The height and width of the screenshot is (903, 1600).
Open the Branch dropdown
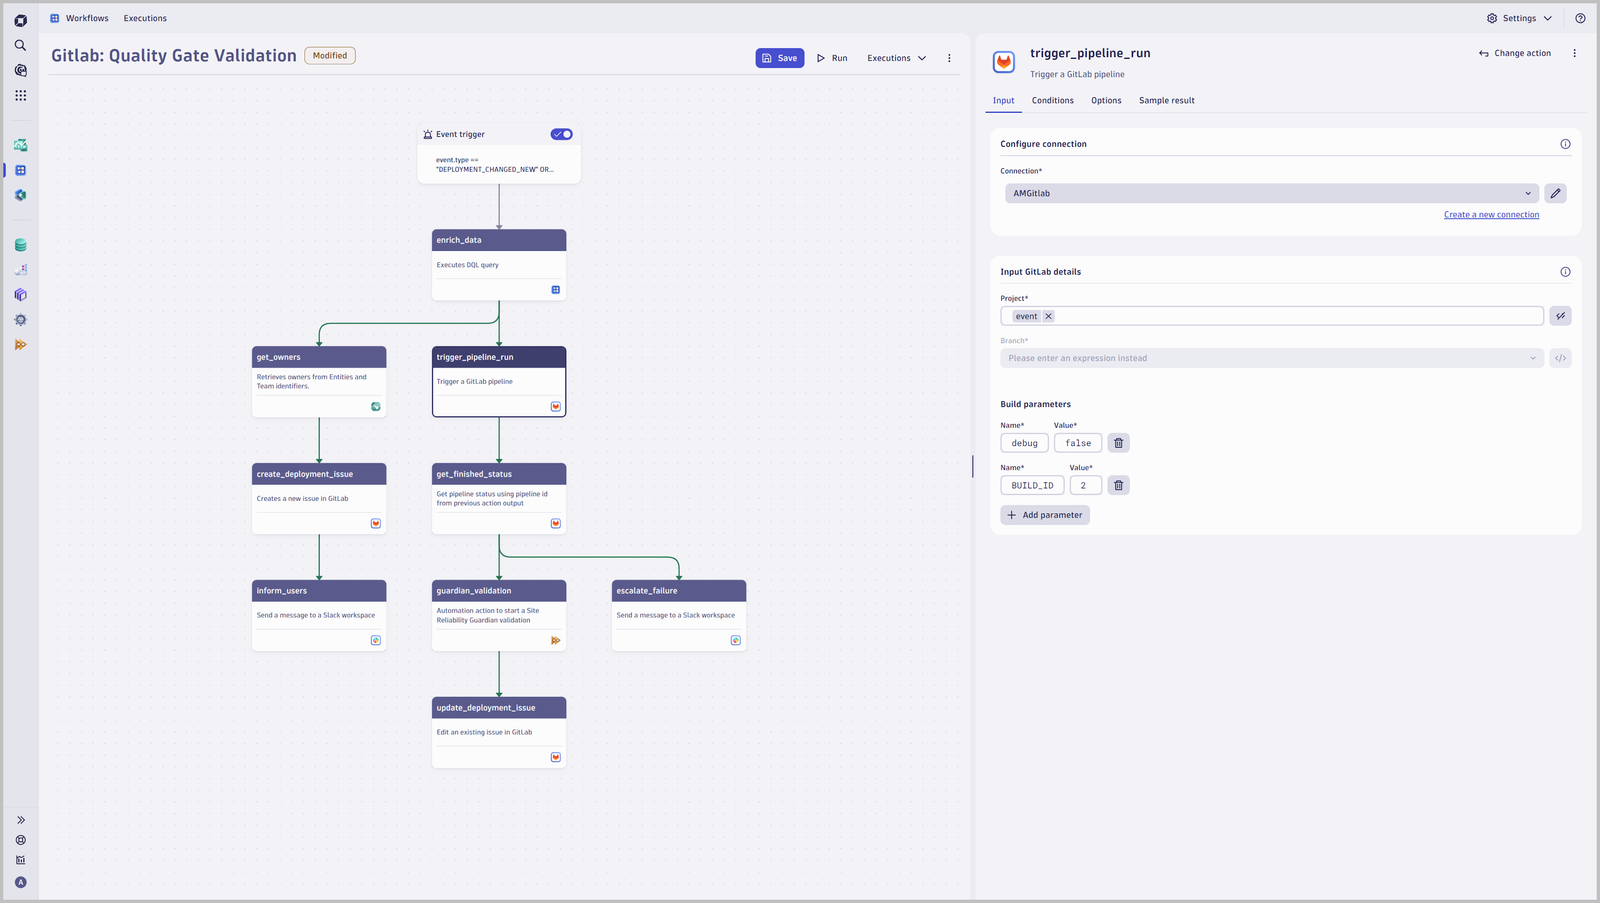tap(1272, 358)
